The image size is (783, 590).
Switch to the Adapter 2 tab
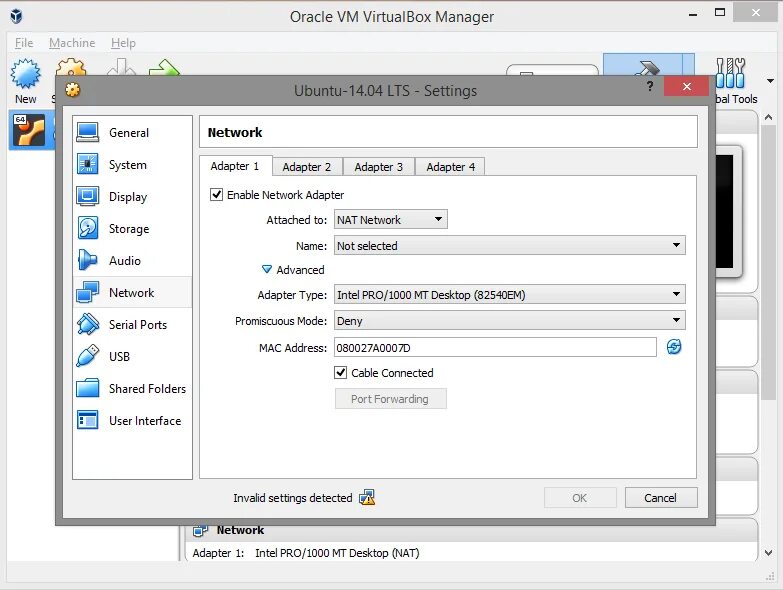pyautogui.click(x=307, y=167)
